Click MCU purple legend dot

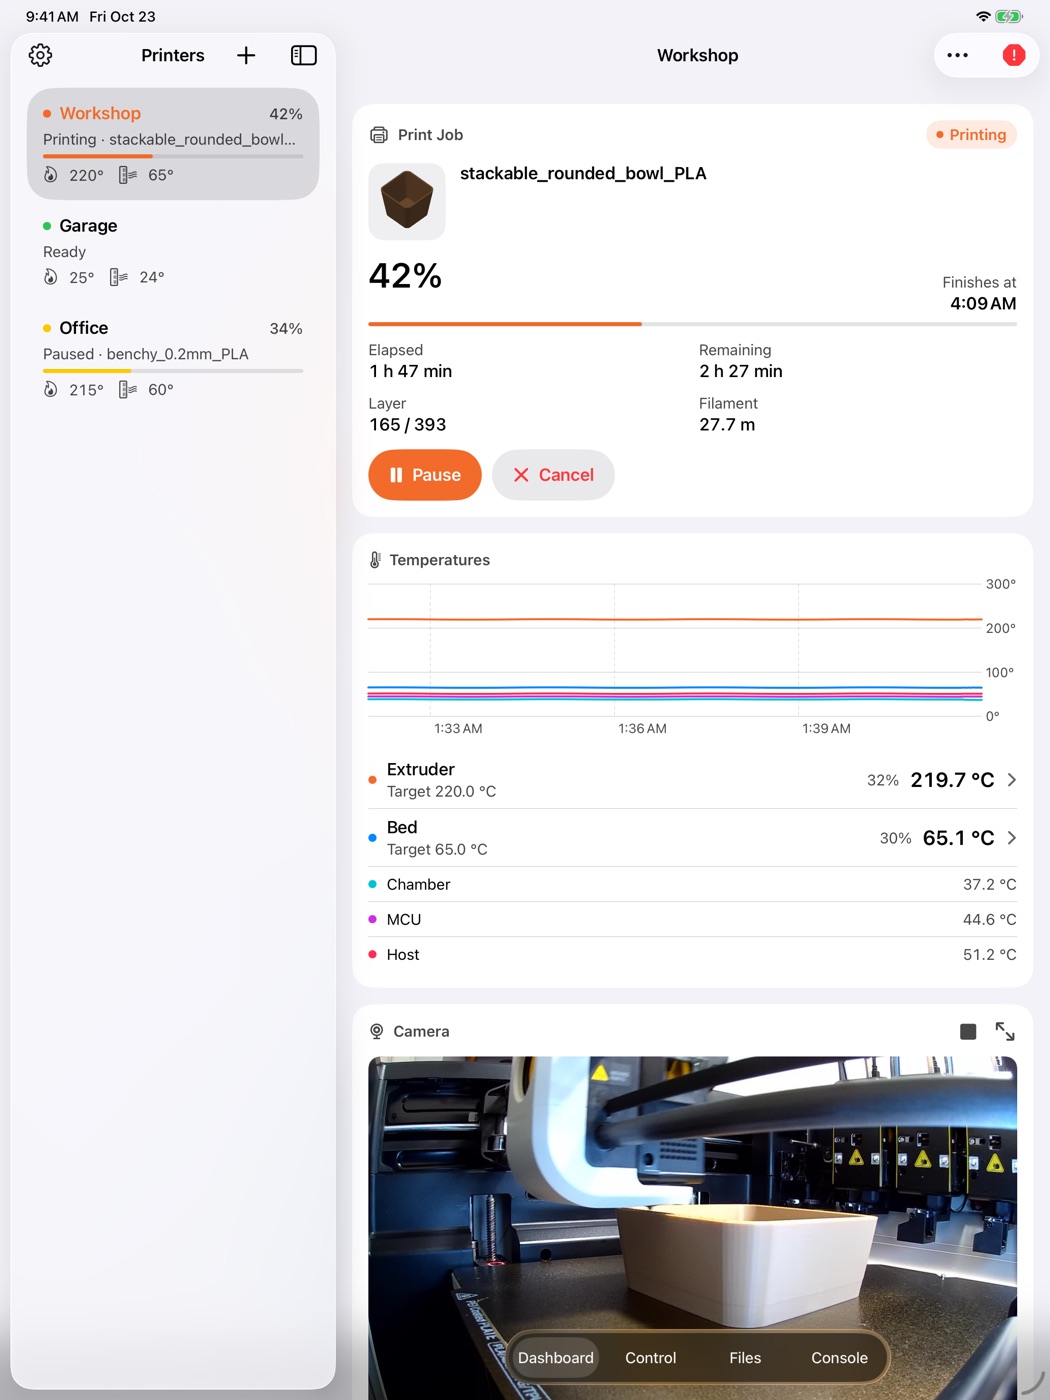click(x=373, y=919)
